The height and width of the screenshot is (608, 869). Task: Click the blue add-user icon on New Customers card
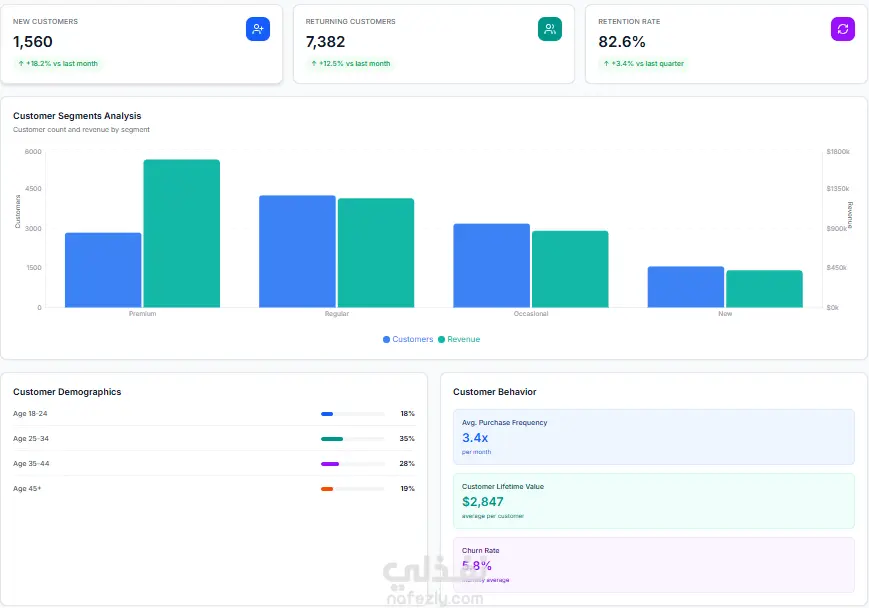[x=258, y=29]
